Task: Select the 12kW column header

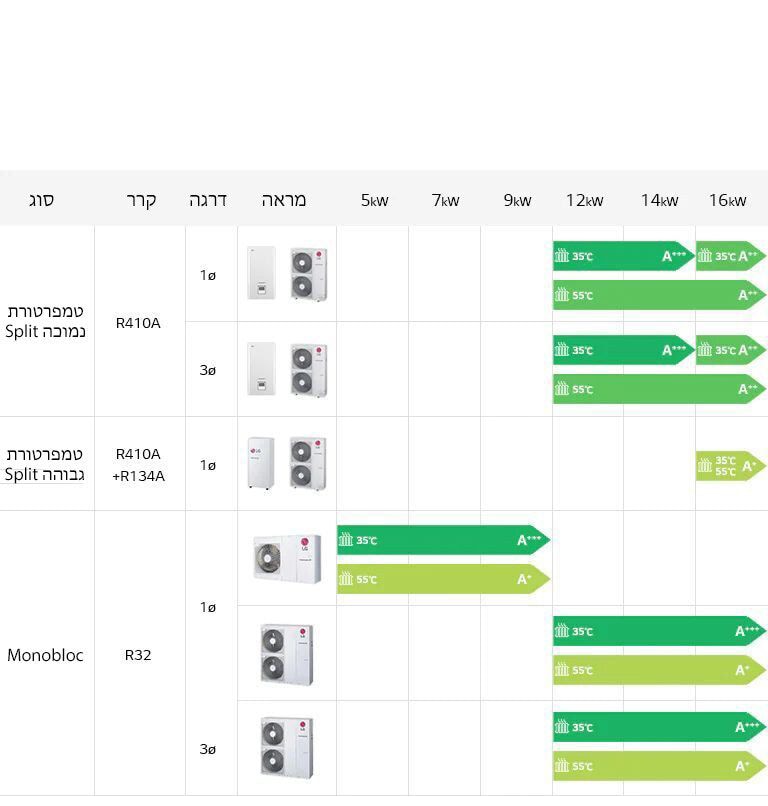Action: coord(585,200)
